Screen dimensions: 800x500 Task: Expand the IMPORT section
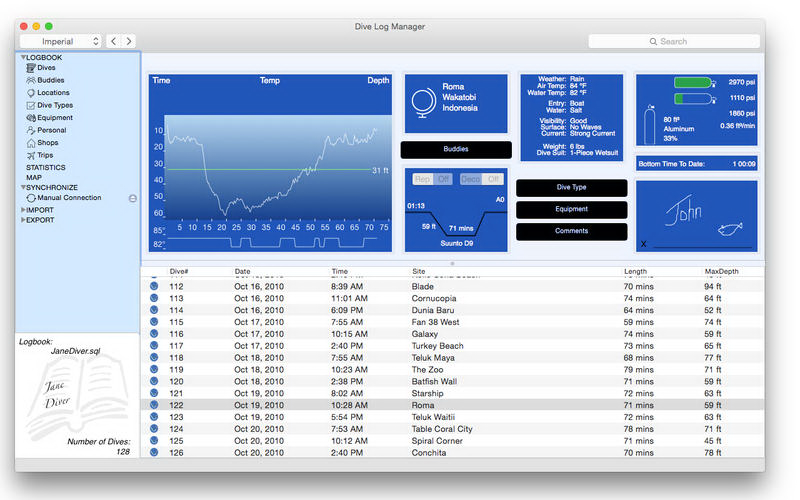23,210
